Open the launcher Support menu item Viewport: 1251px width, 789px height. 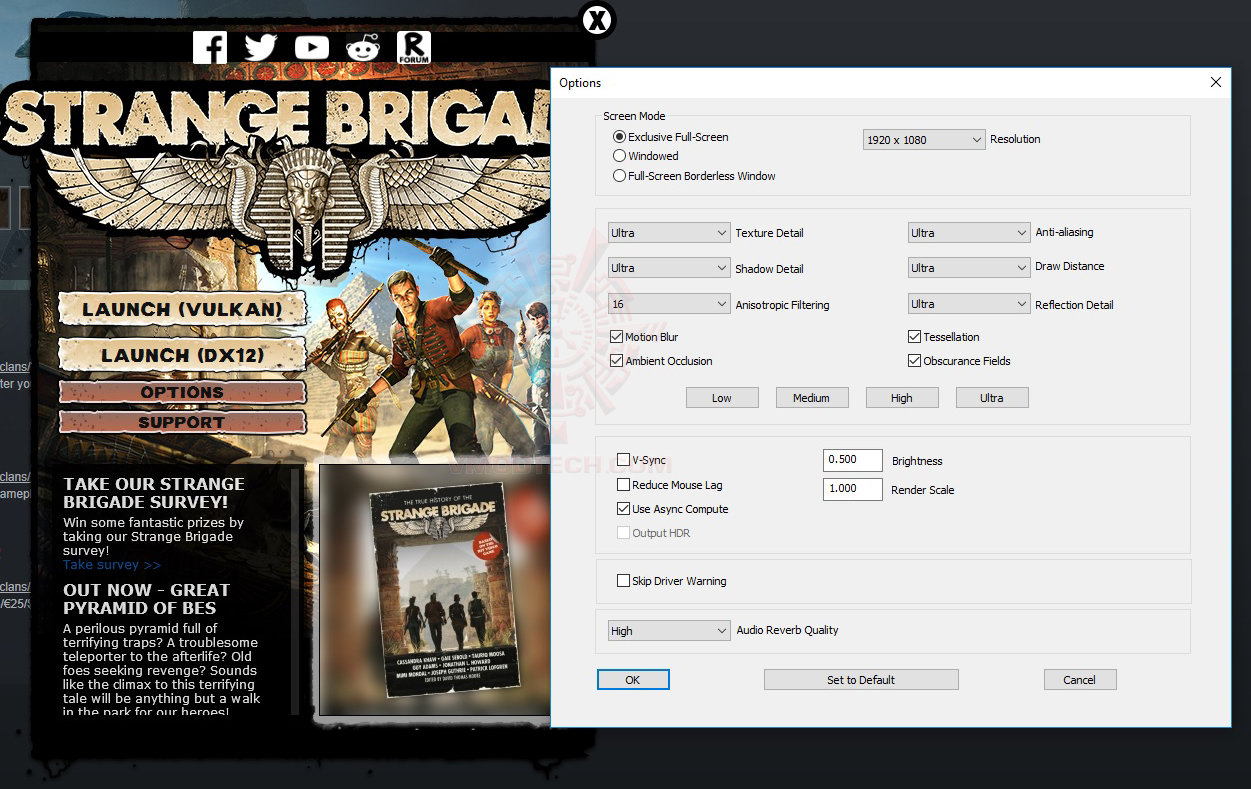point(182,422)
